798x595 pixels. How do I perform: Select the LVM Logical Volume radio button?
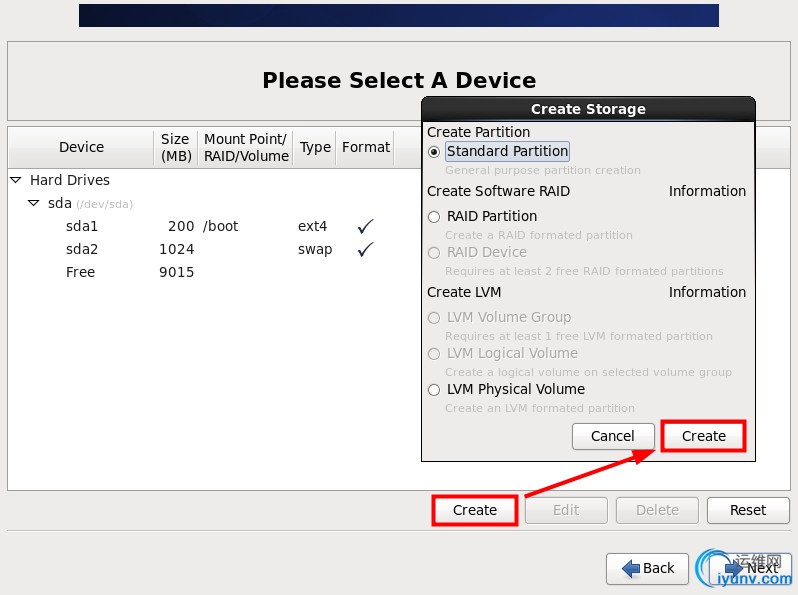click(x=434, y=354)
